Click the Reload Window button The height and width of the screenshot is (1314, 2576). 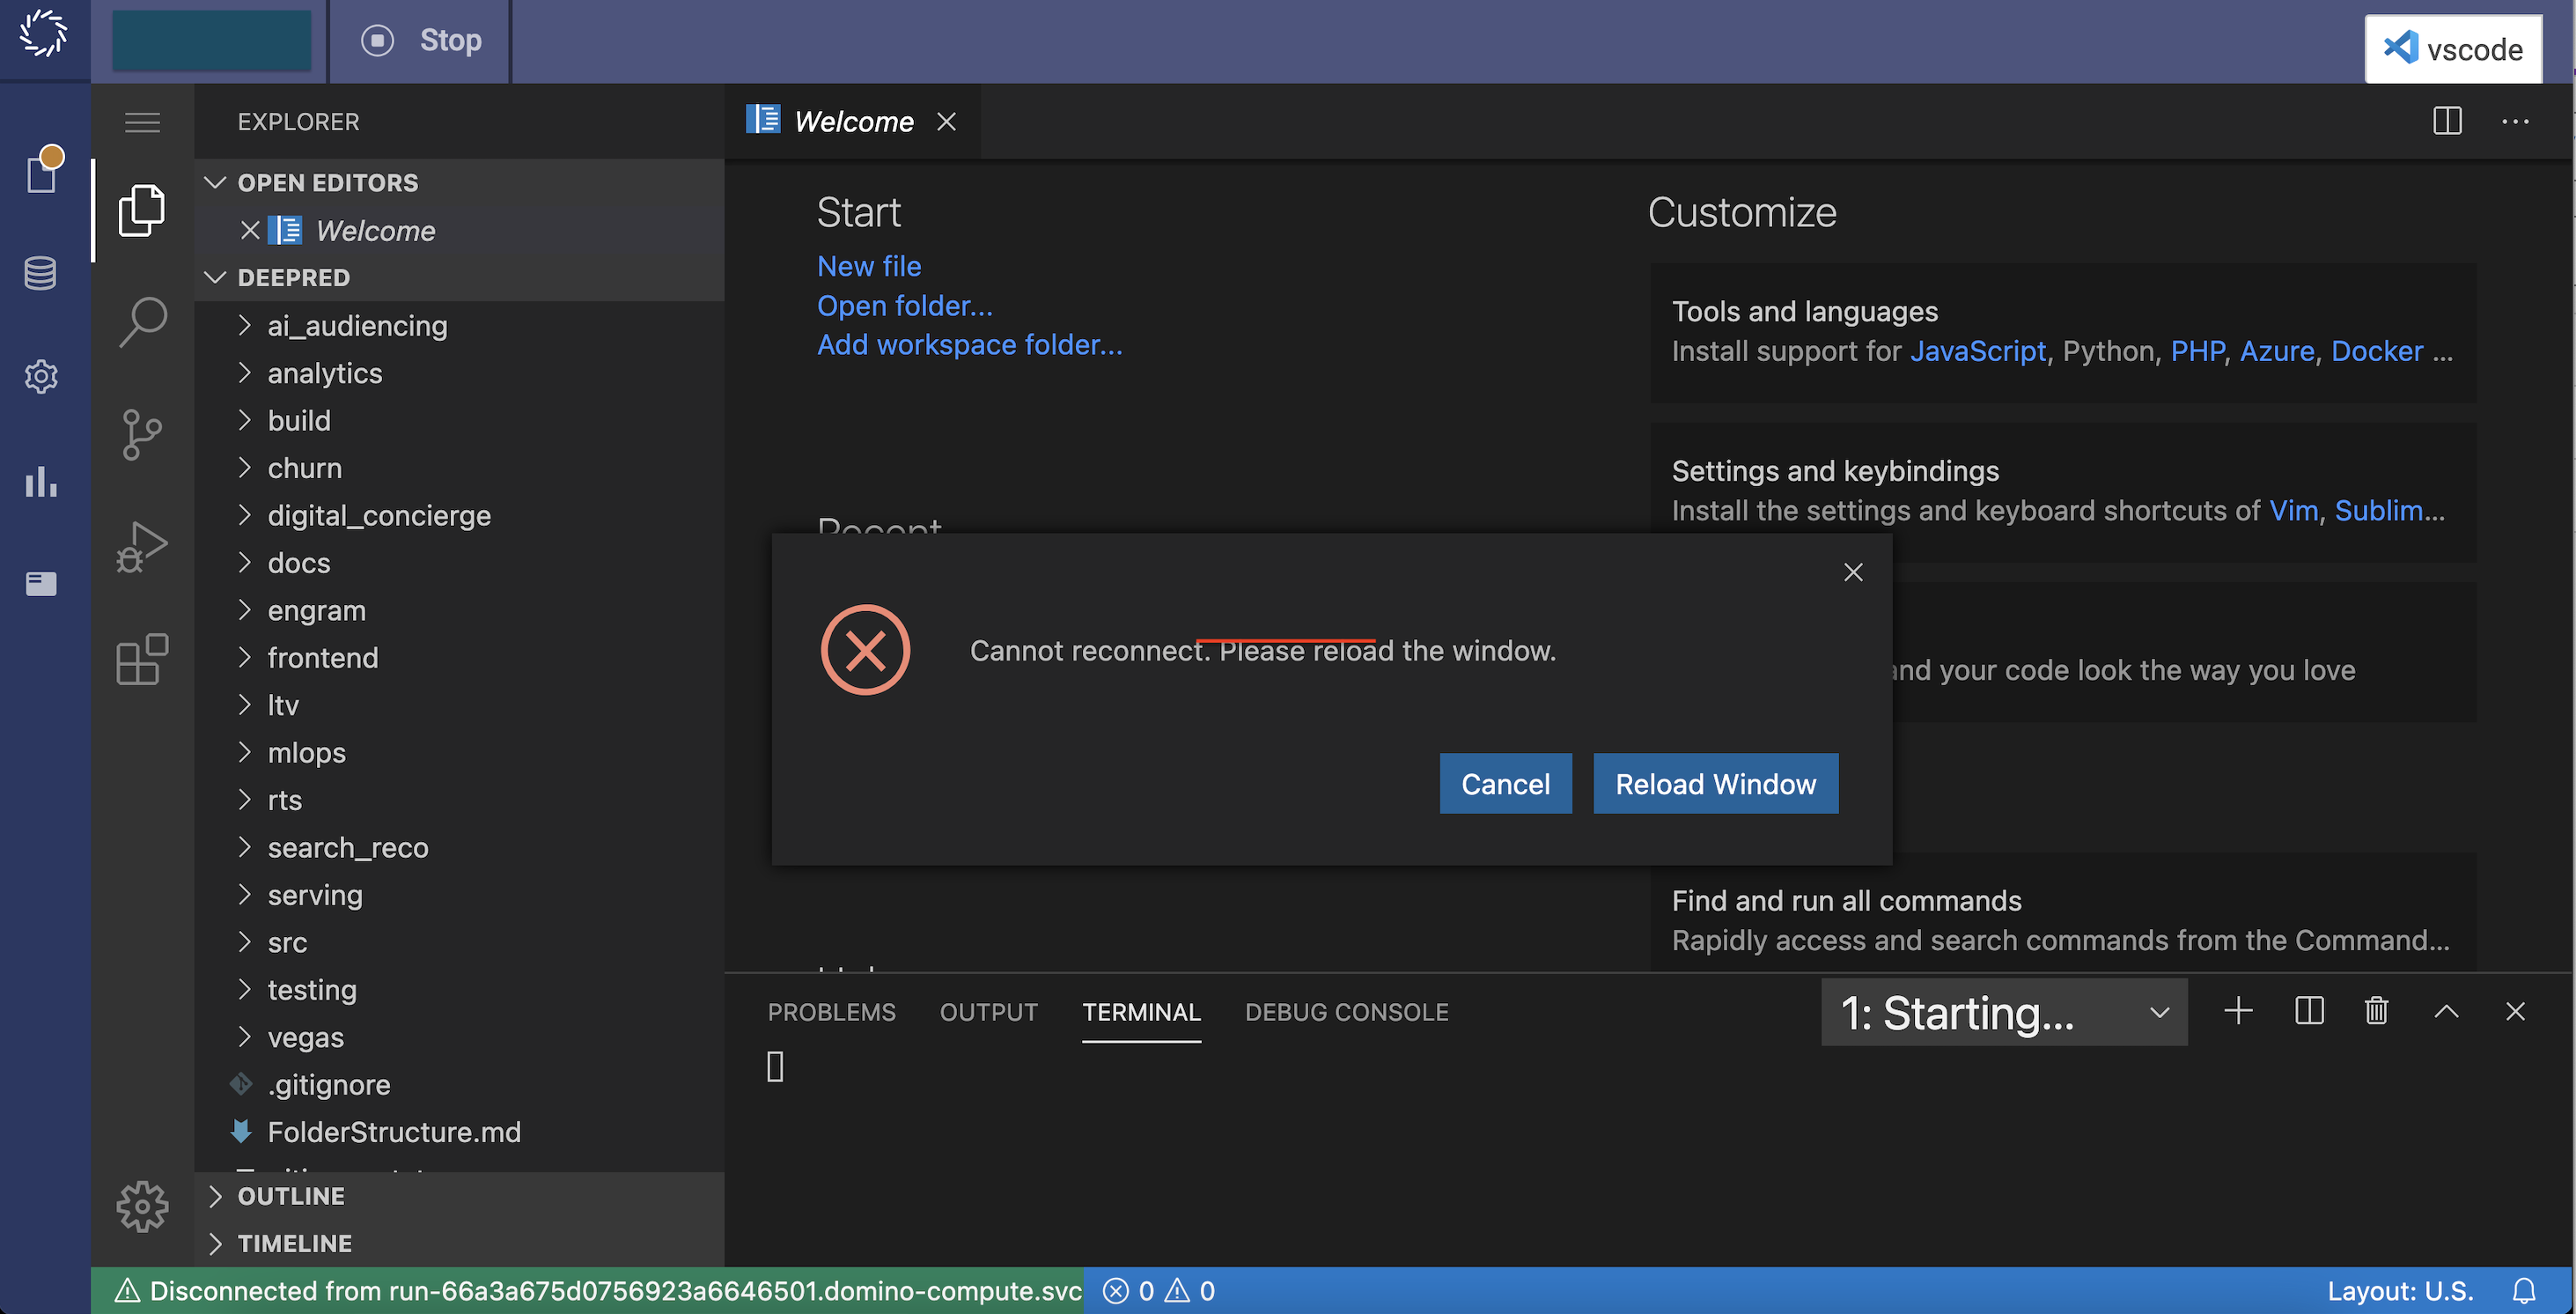pos(1715,784)
